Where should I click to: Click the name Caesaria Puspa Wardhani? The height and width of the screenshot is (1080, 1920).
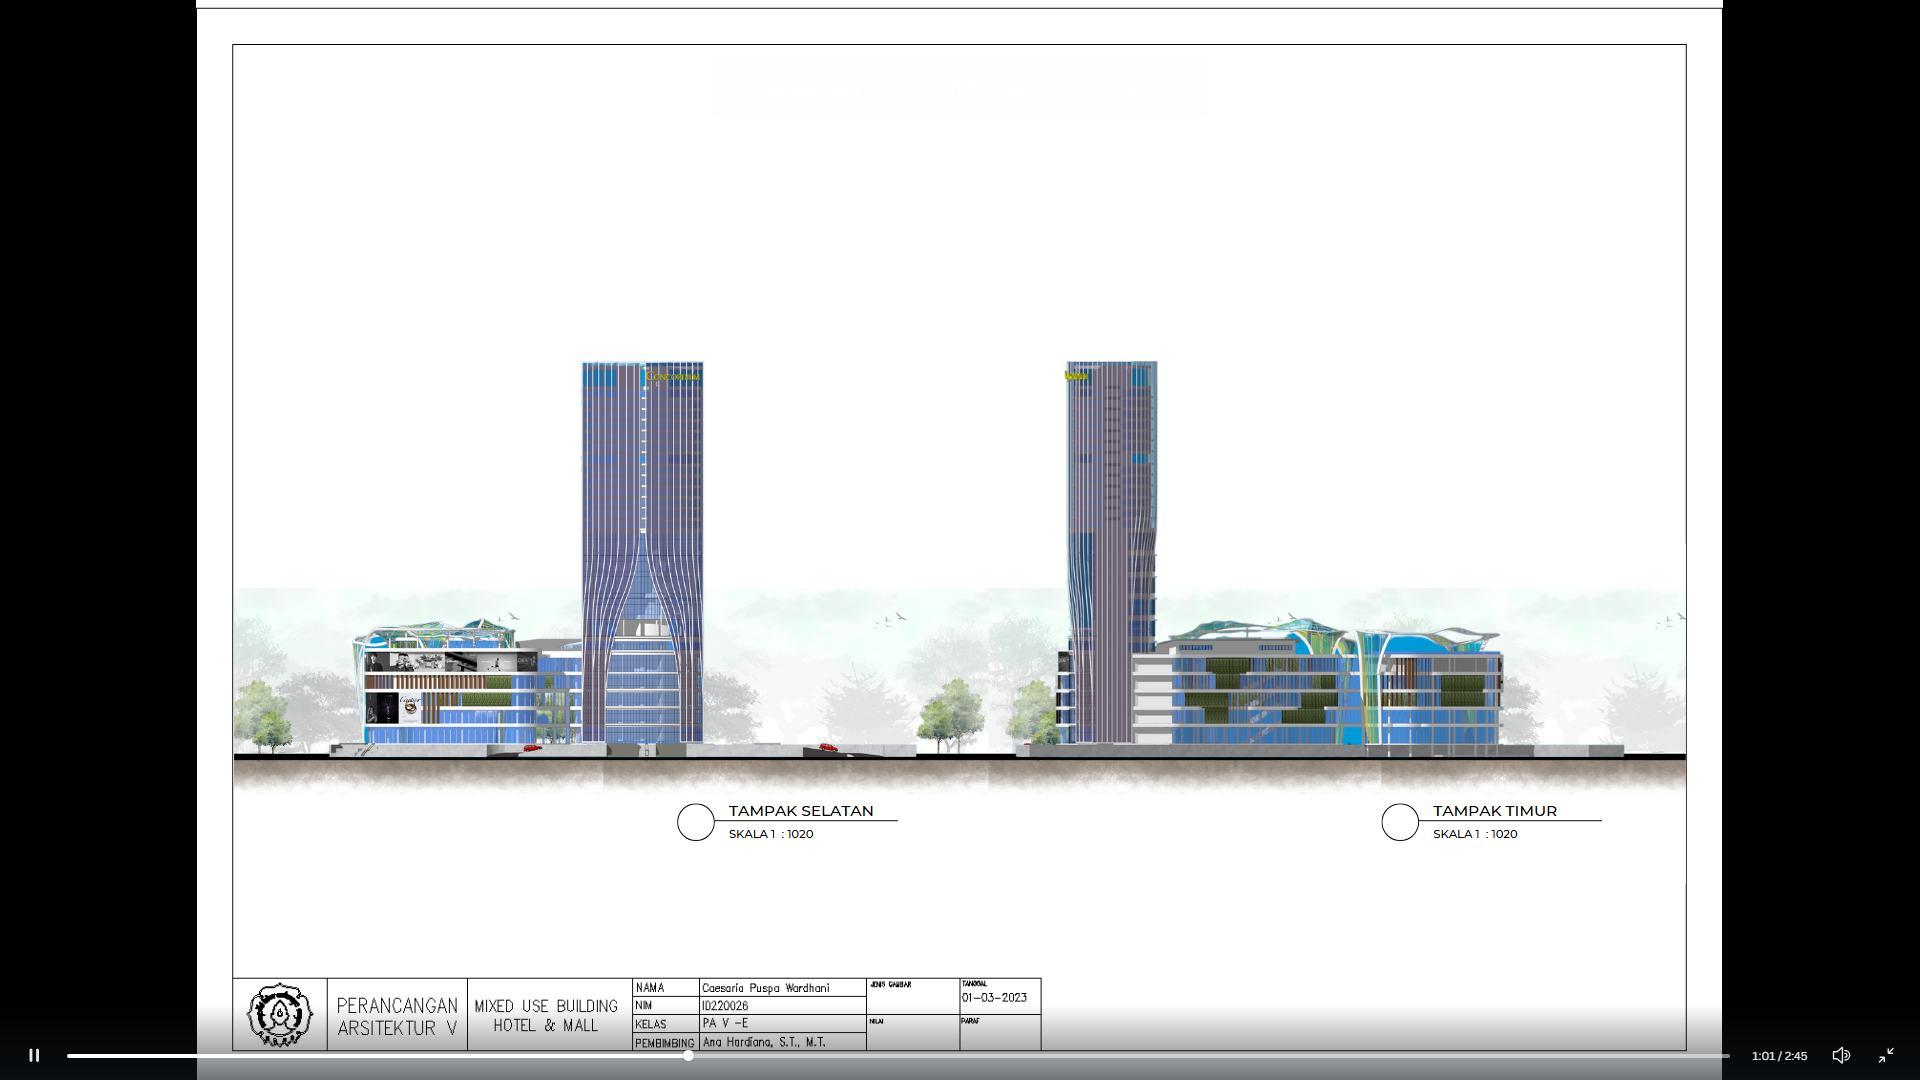766,988
